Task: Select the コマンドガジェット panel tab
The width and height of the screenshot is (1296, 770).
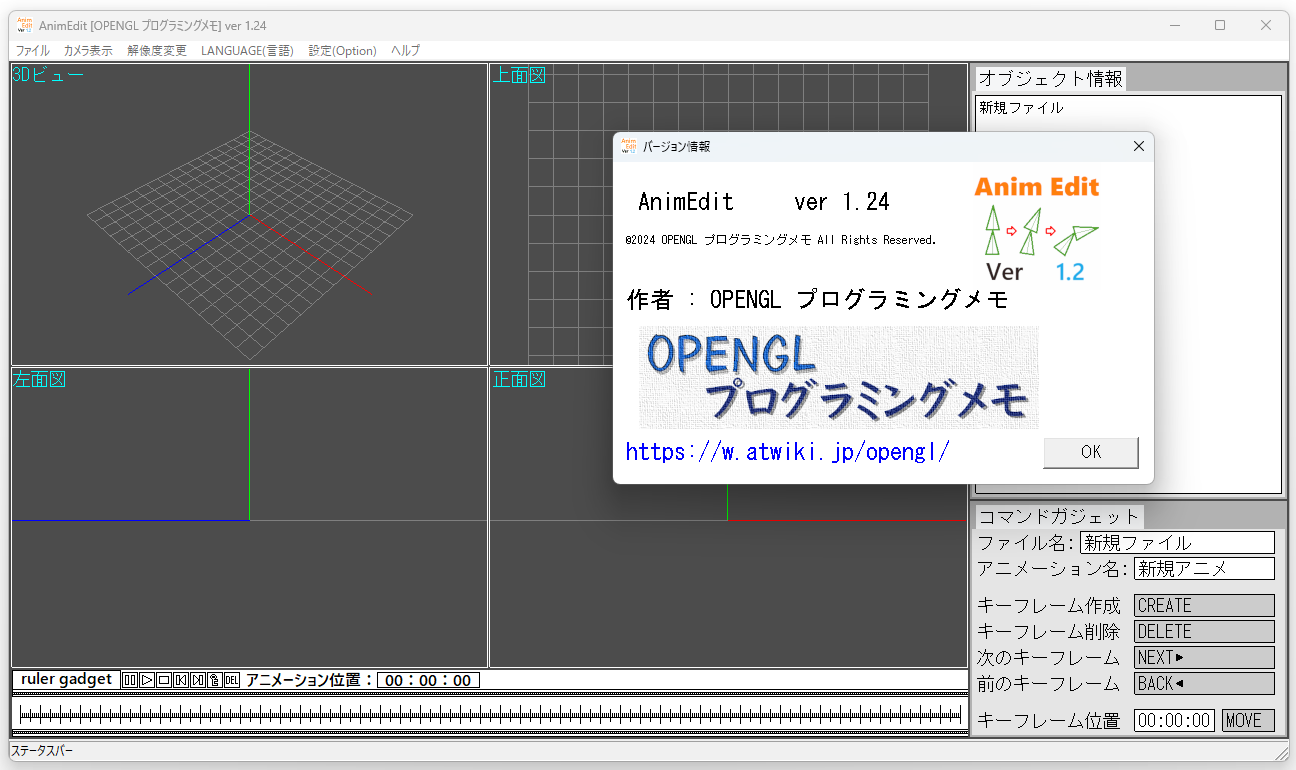Action: click(x=1059, y=517)
